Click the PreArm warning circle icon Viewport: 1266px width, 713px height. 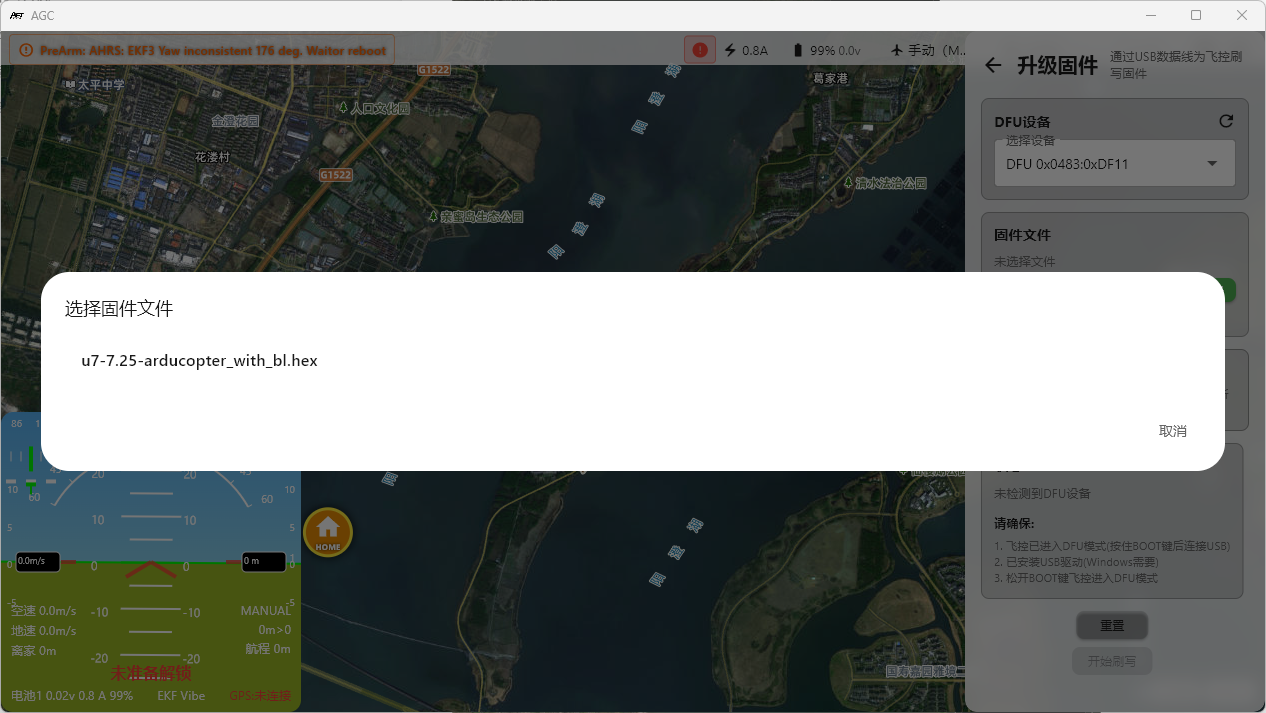point(26,50)
